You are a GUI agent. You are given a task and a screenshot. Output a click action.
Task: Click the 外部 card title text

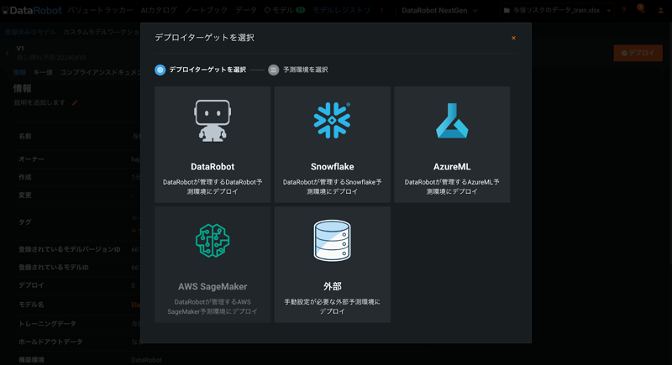(x=332, y=287)
